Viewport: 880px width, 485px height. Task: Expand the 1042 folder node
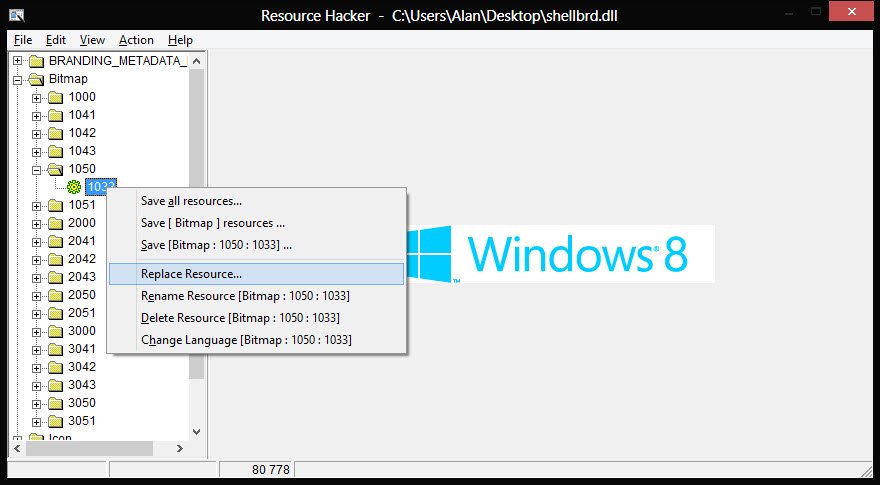click(x=36, y=134)
